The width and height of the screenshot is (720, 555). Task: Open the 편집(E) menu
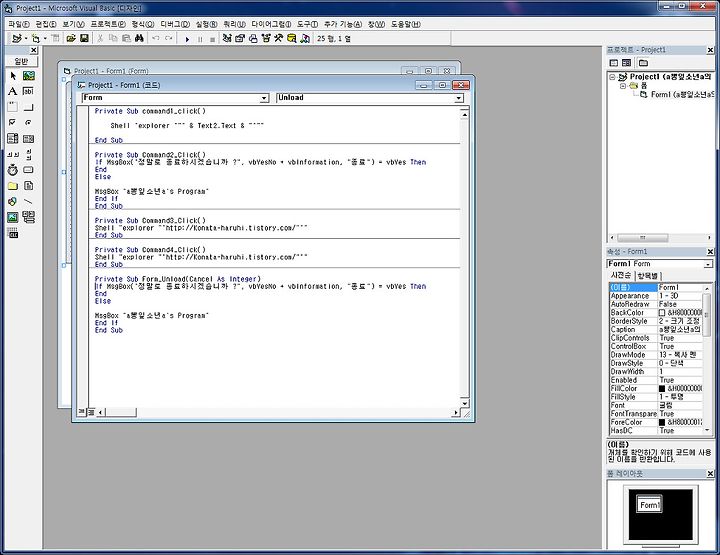point(46,24)
